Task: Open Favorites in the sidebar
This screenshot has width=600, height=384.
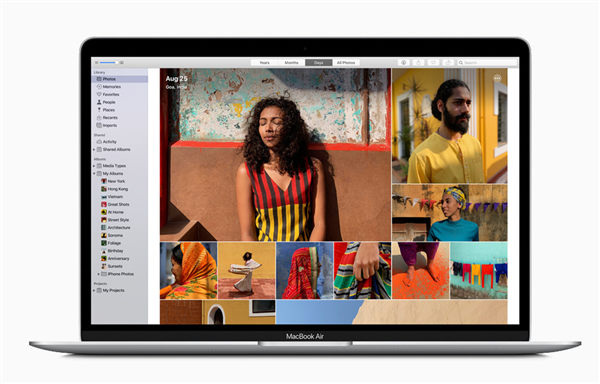Action: (x=111, y=94)
